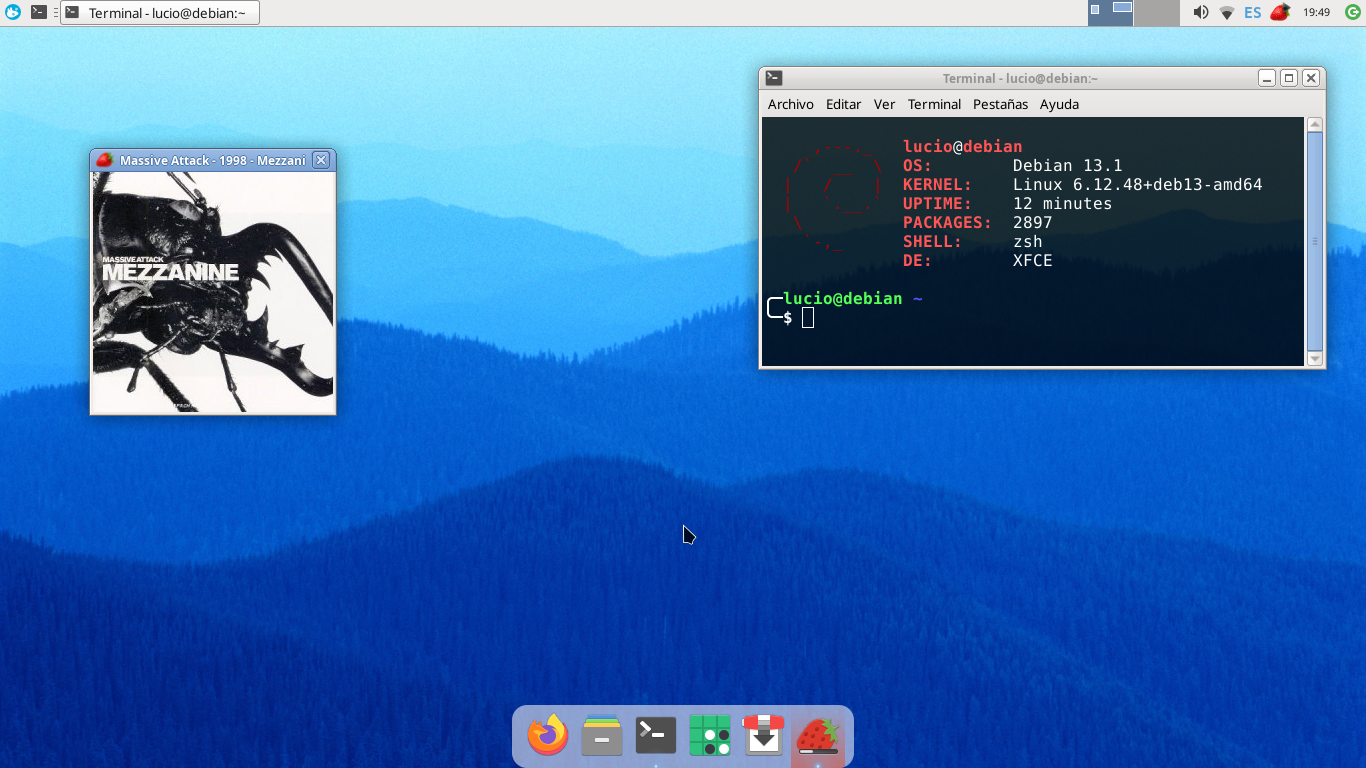Open the Xfce applications menu in the top panel
The width and height of the screenshot is (1366, 768).
[x=13, y=12]
